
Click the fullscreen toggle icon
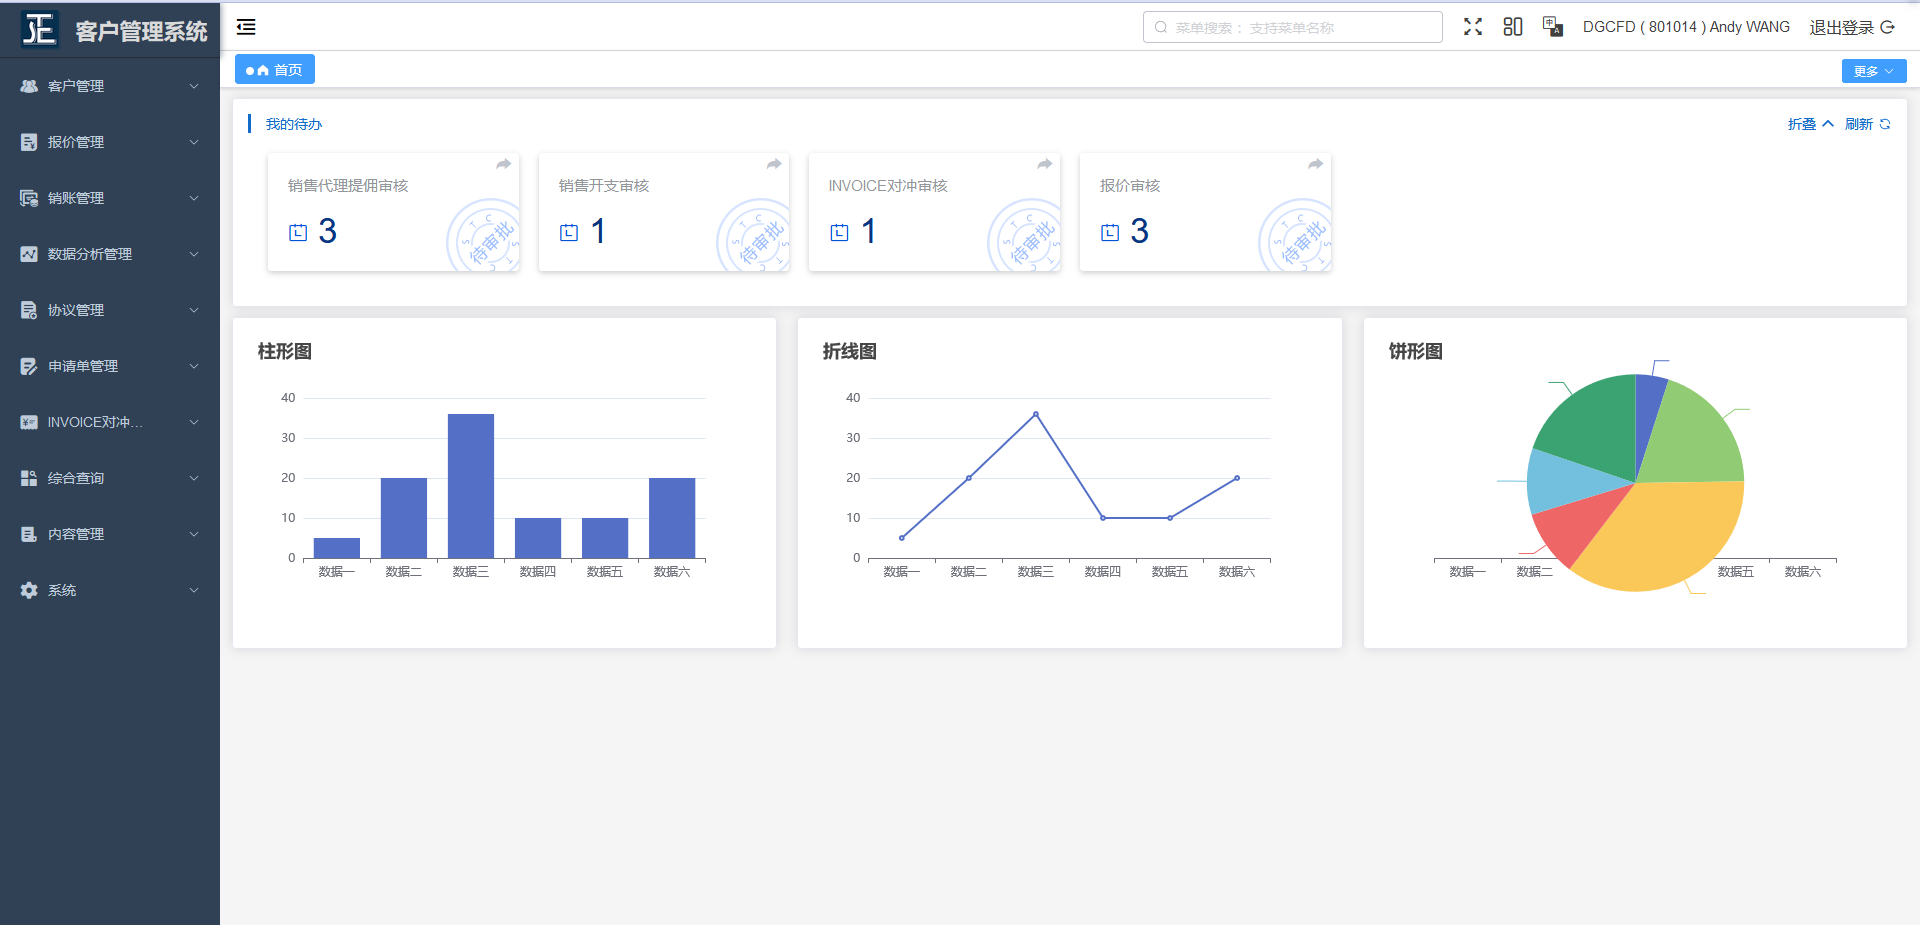point(1473,27)
